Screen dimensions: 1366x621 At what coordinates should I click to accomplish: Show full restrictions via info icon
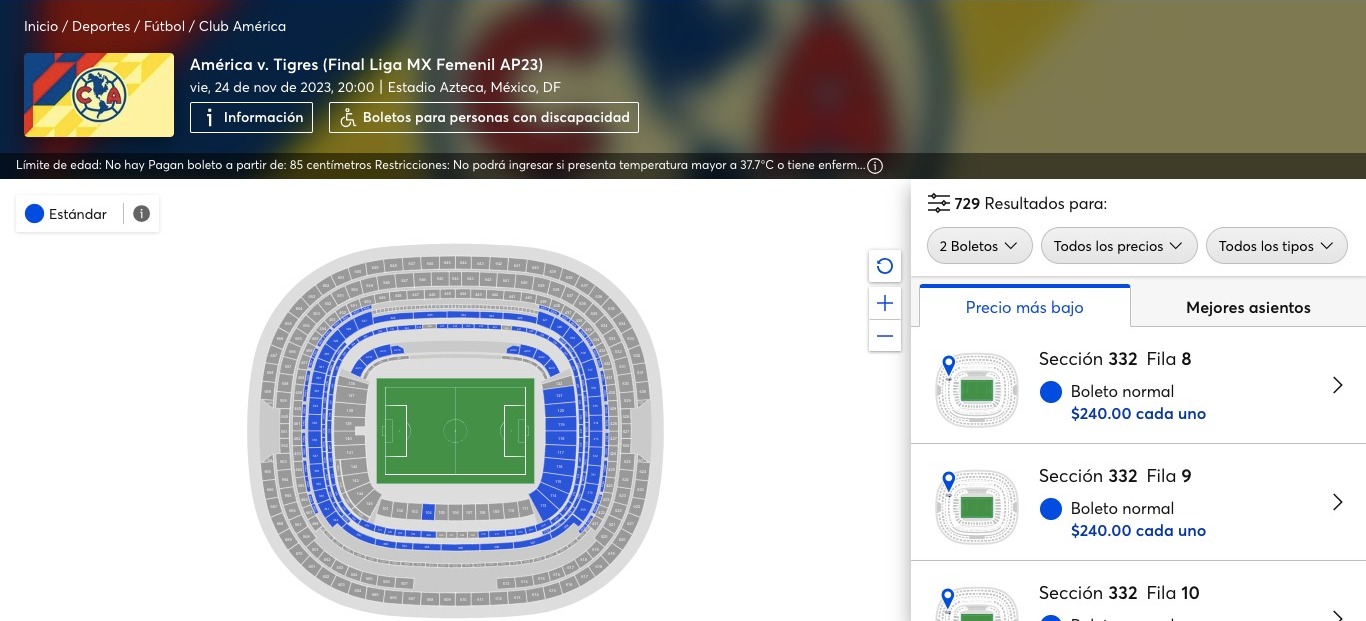[x=875, y=166]
